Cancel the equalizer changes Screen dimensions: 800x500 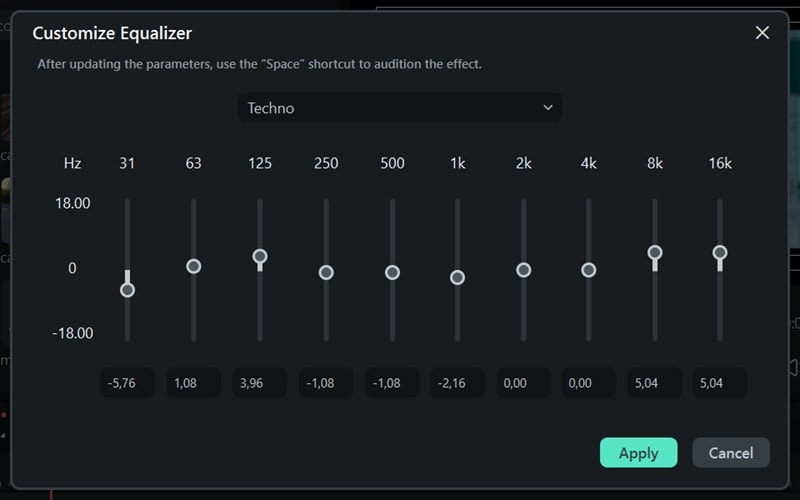[x=730, y=453]
